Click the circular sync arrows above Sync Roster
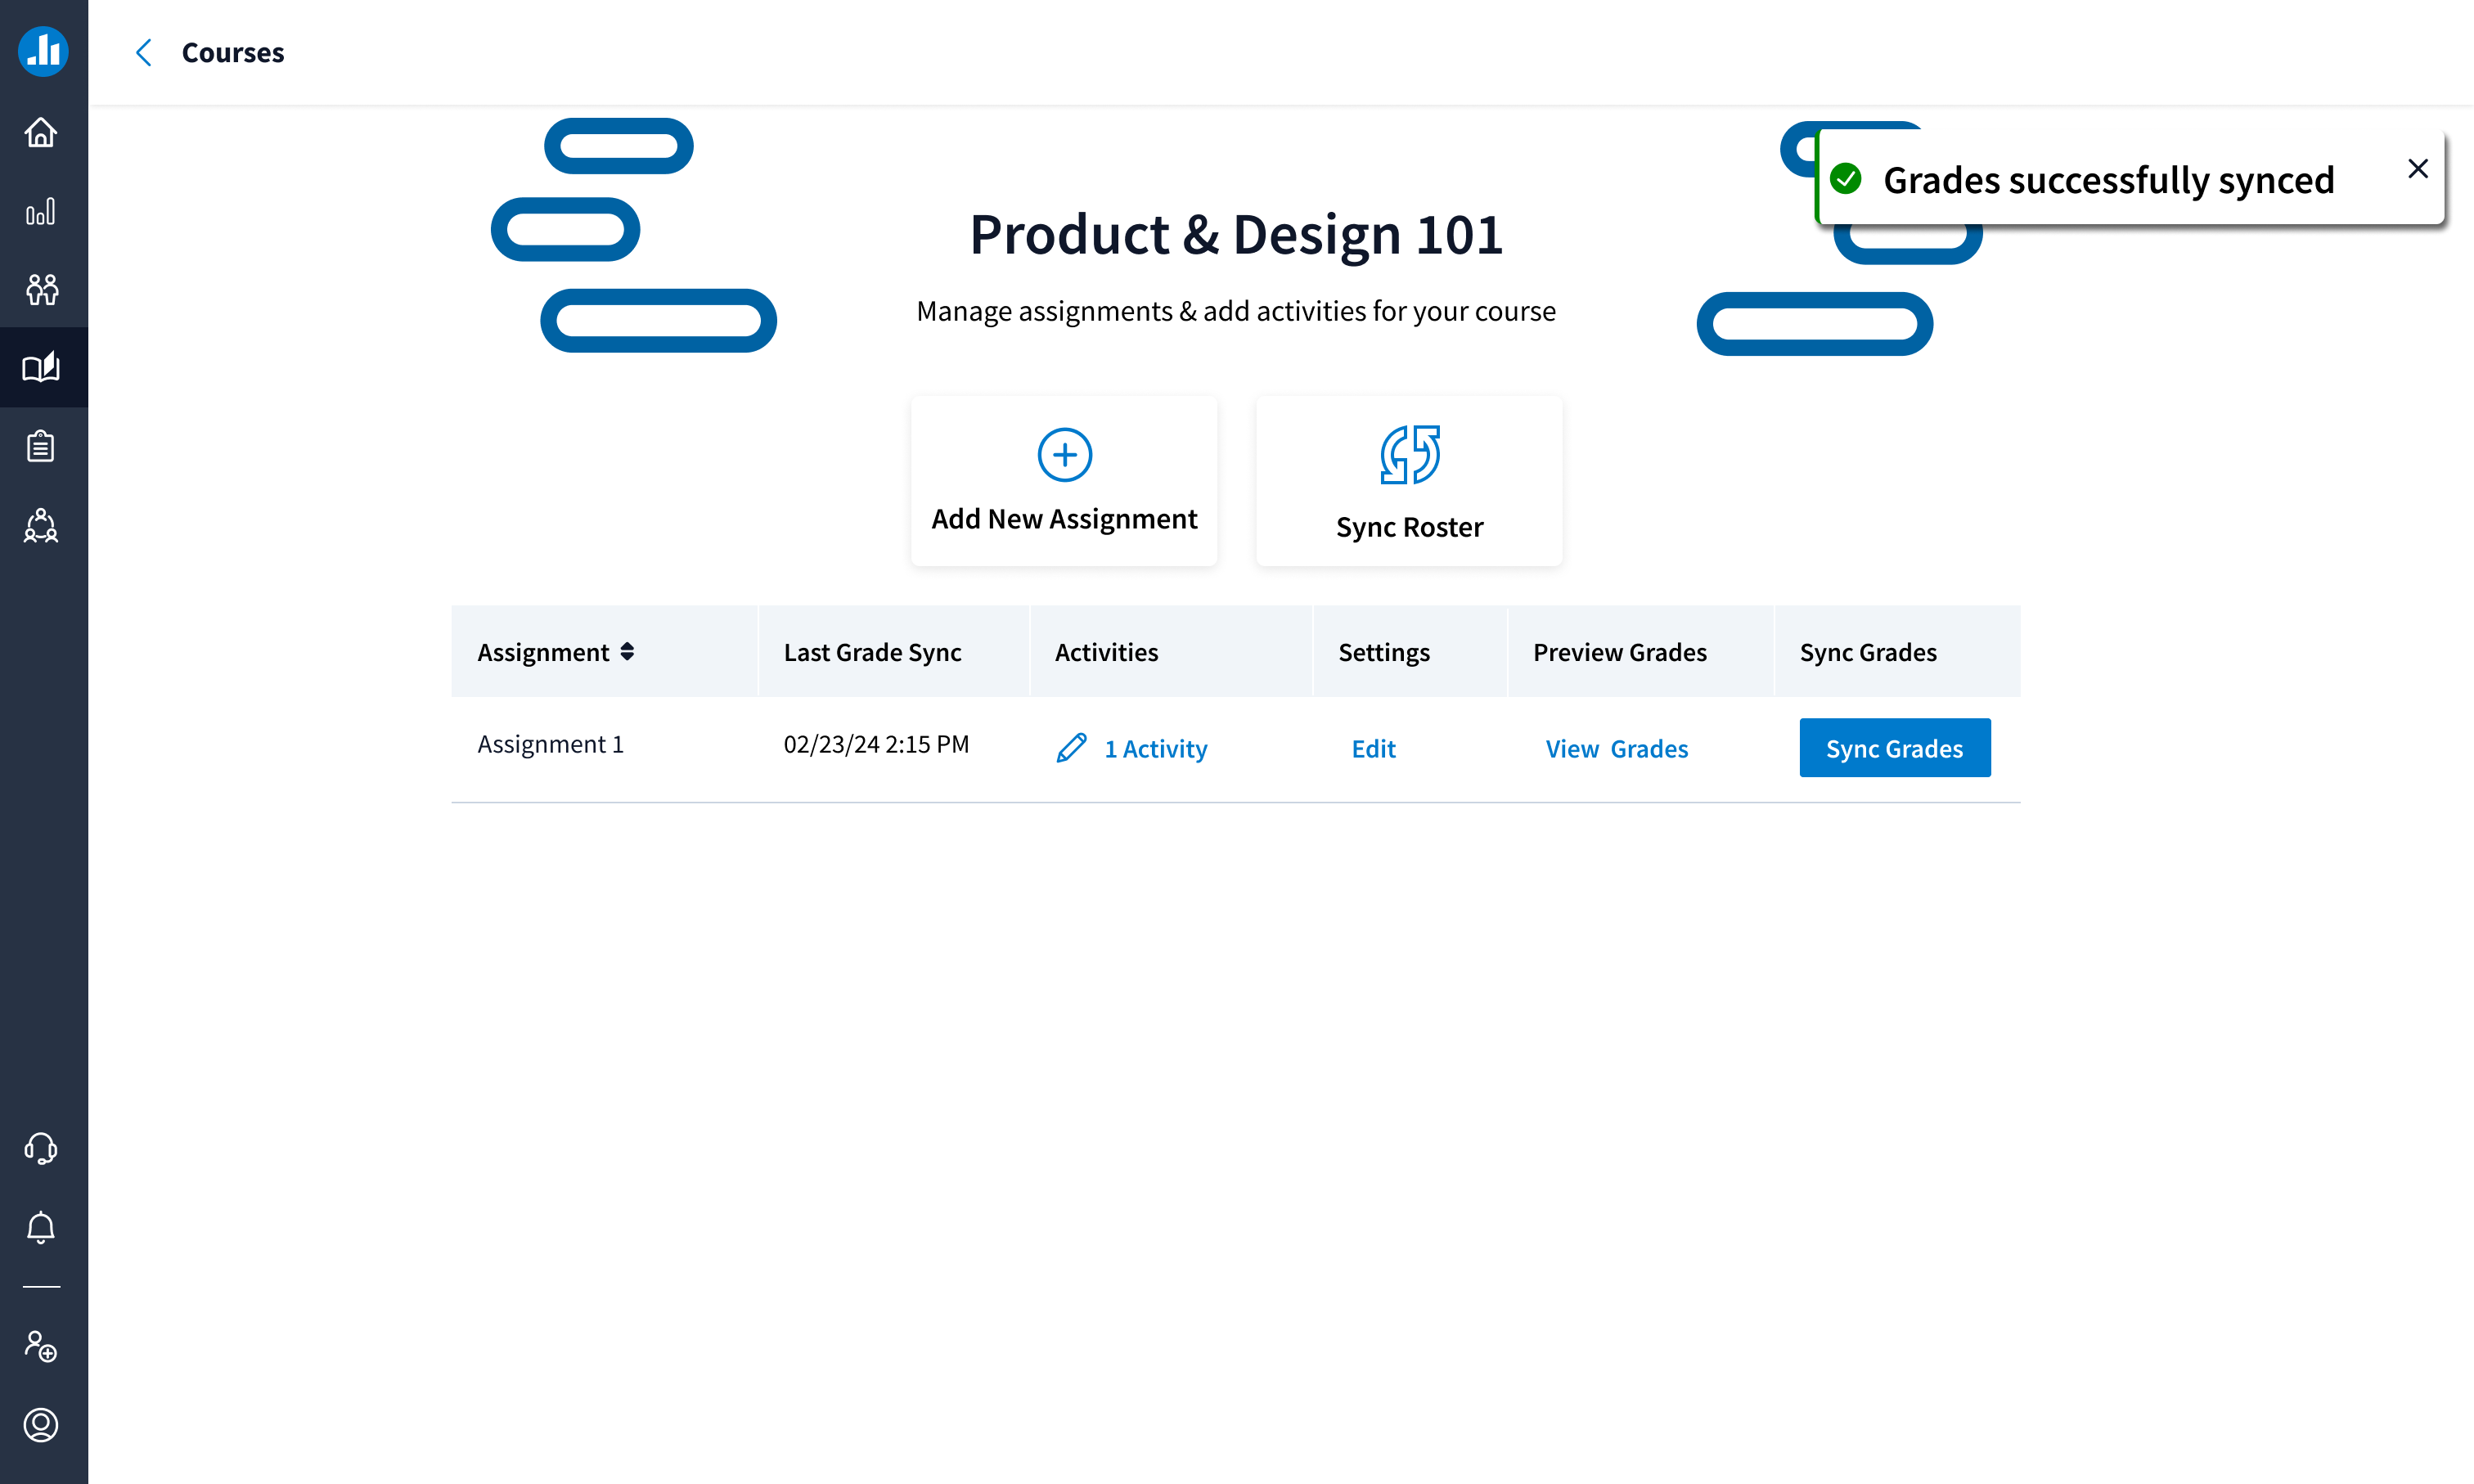This screenshot has height=1484, width=2474. (x=1409, y=455)
